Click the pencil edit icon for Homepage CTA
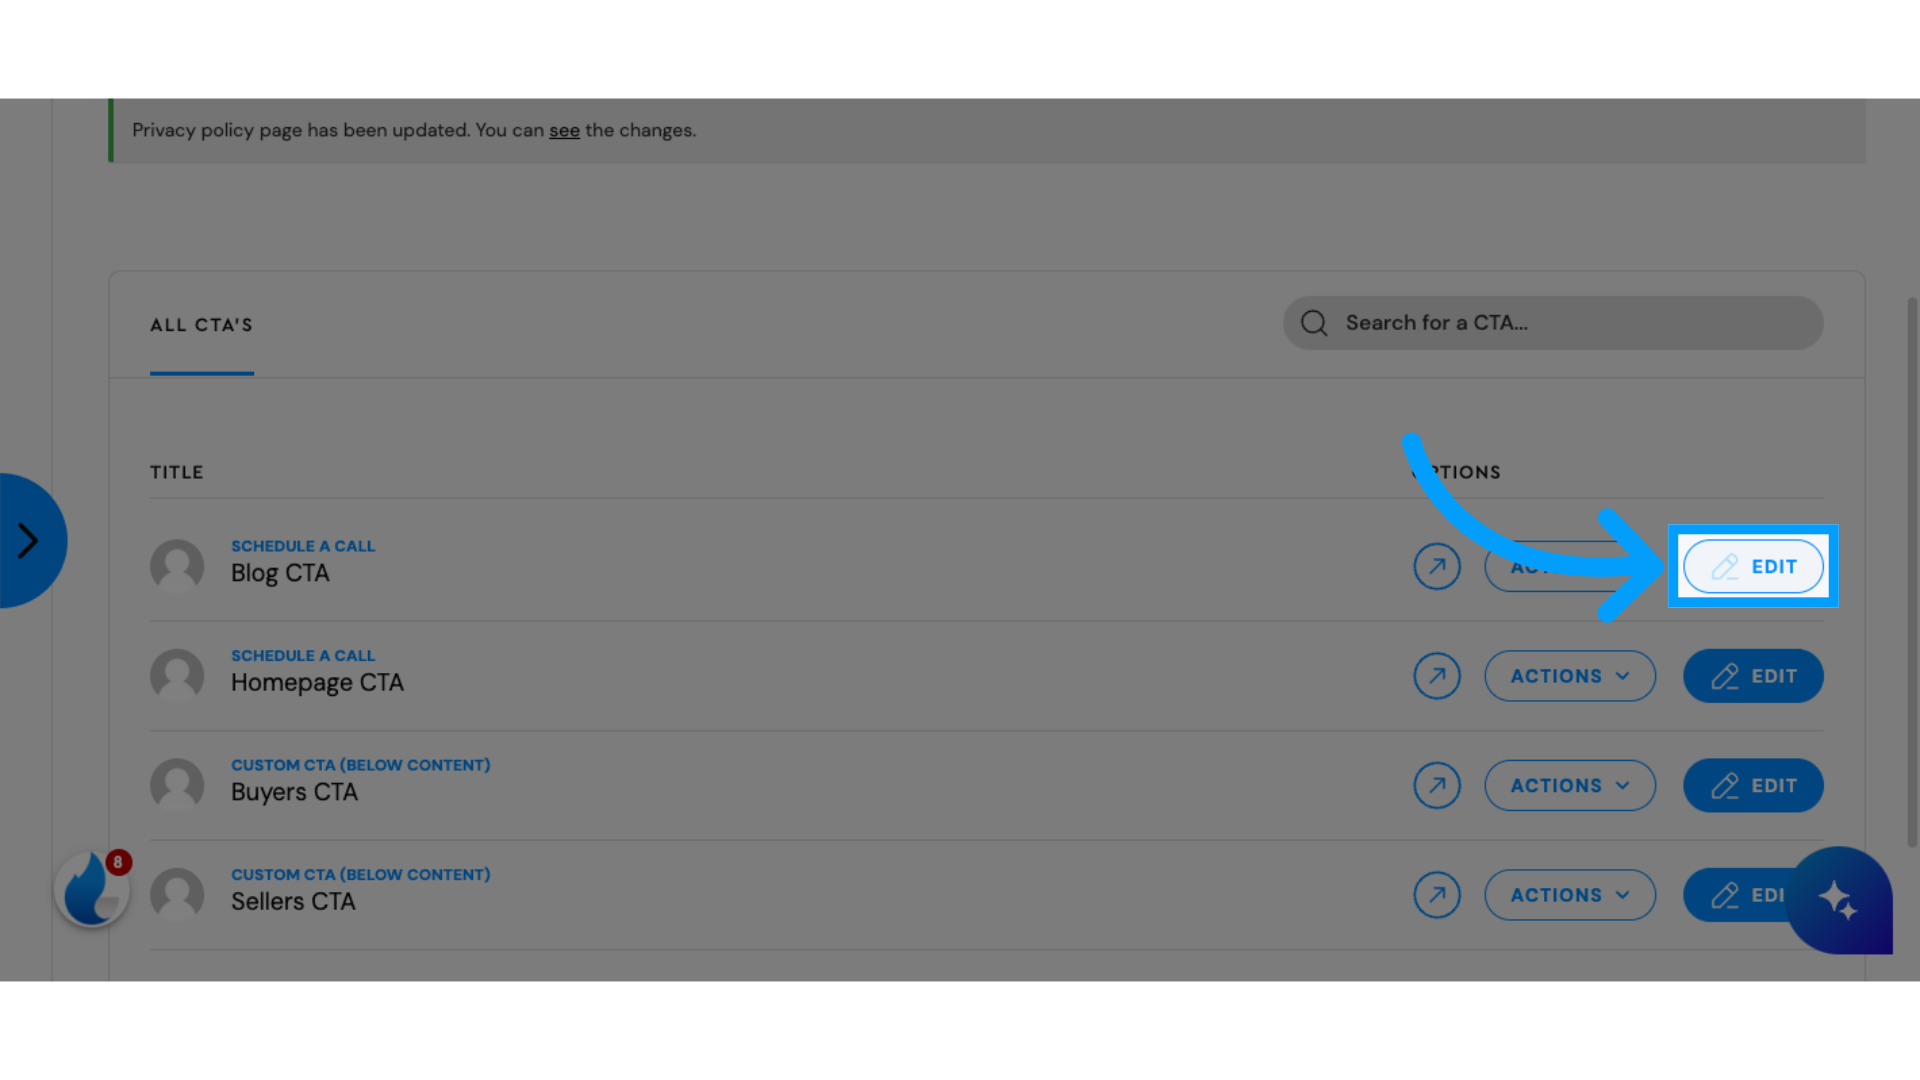 pos(1724,674)
